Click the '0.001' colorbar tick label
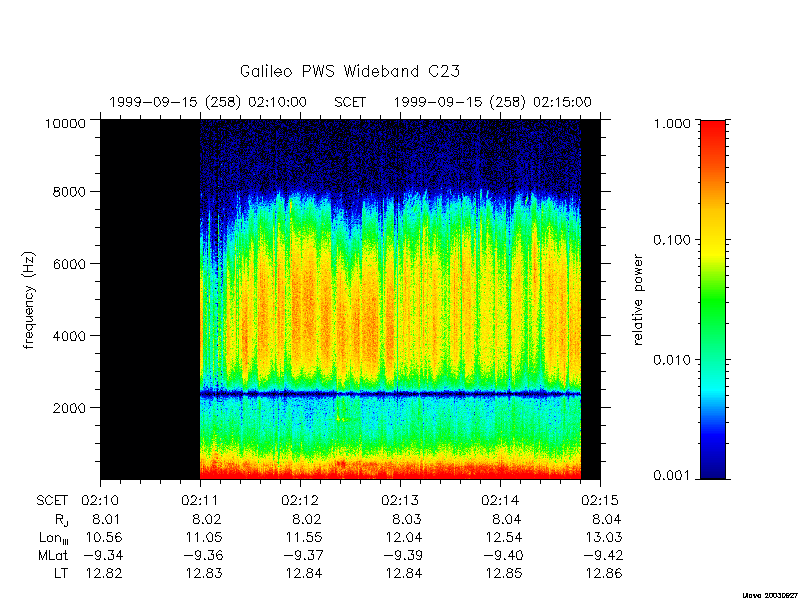 (672, 476)
